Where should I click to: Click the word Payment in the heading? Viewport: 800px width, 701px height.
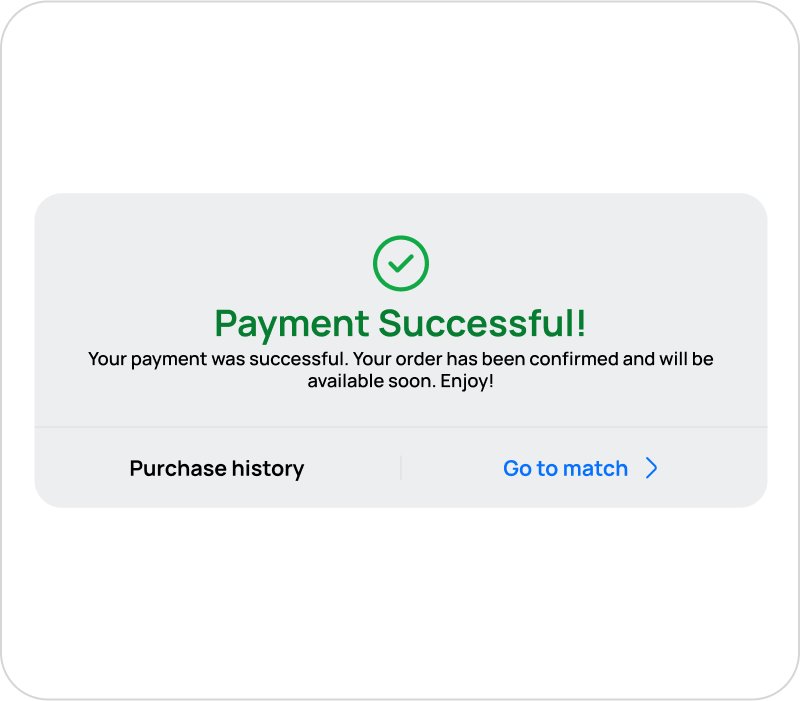click(x=292, y=323)
